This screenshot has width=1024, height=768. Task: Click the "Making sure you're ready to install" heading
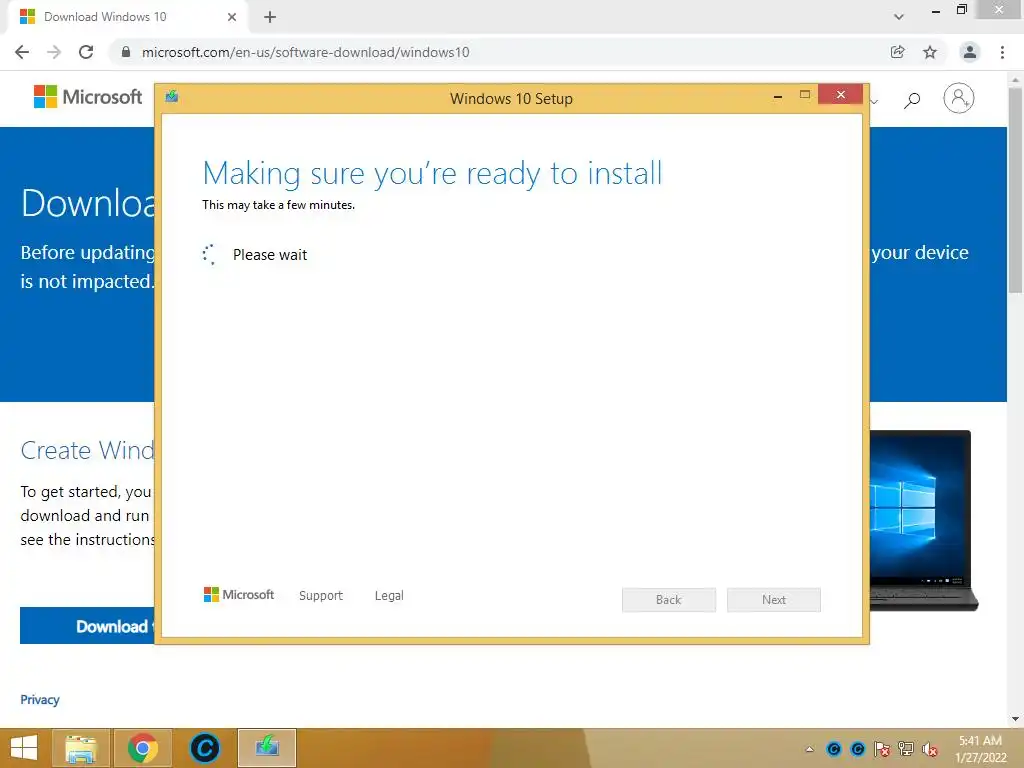pos(432,174)
